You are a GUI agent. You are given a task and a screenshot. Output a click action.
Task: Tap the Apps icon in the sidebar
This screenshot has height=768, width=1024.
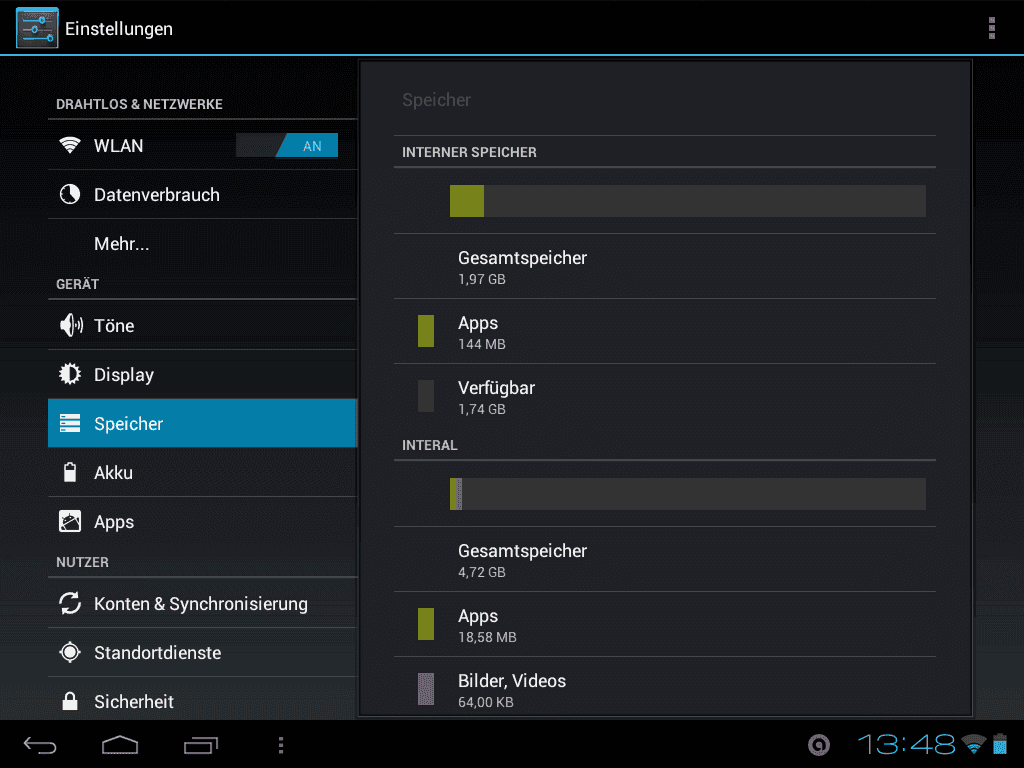pos(70,521)
